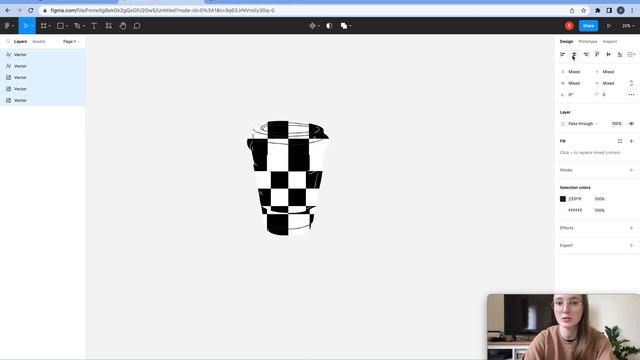Switch to the Prototype tab
Image resolution: width=640 pixels, height=360 pixels.
[588, 41]
